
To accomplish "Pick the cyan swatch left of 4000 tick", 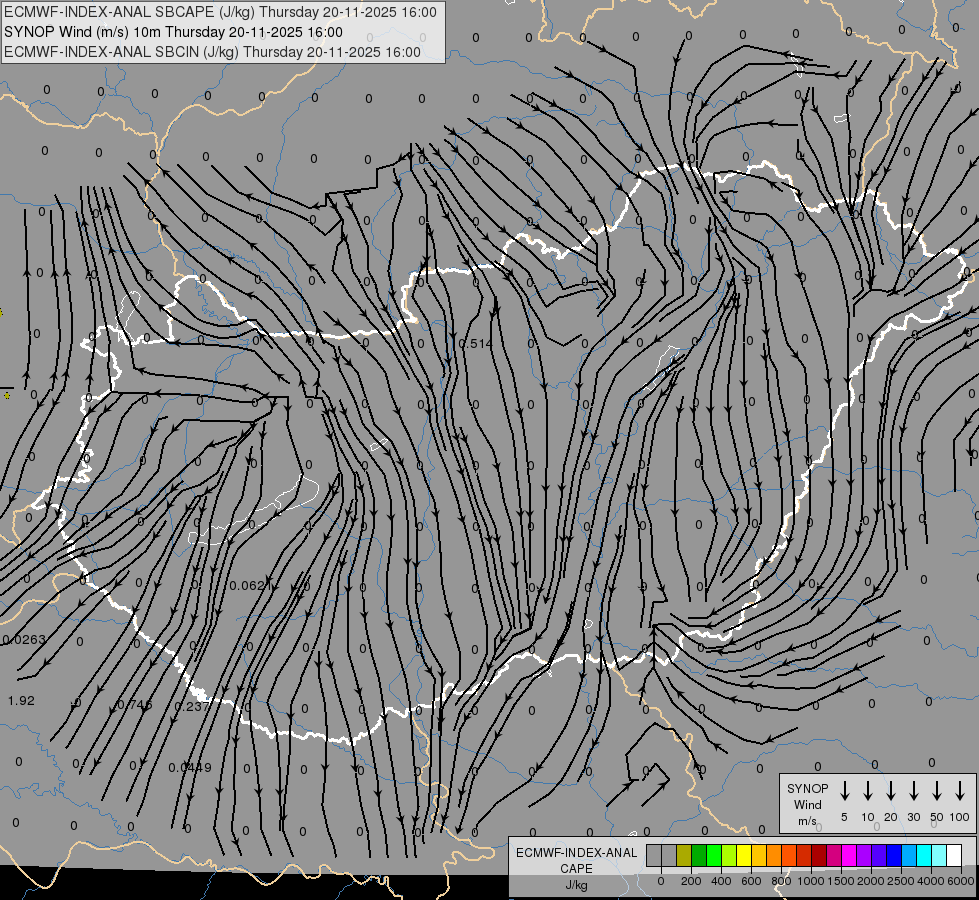I will (923, 855).
